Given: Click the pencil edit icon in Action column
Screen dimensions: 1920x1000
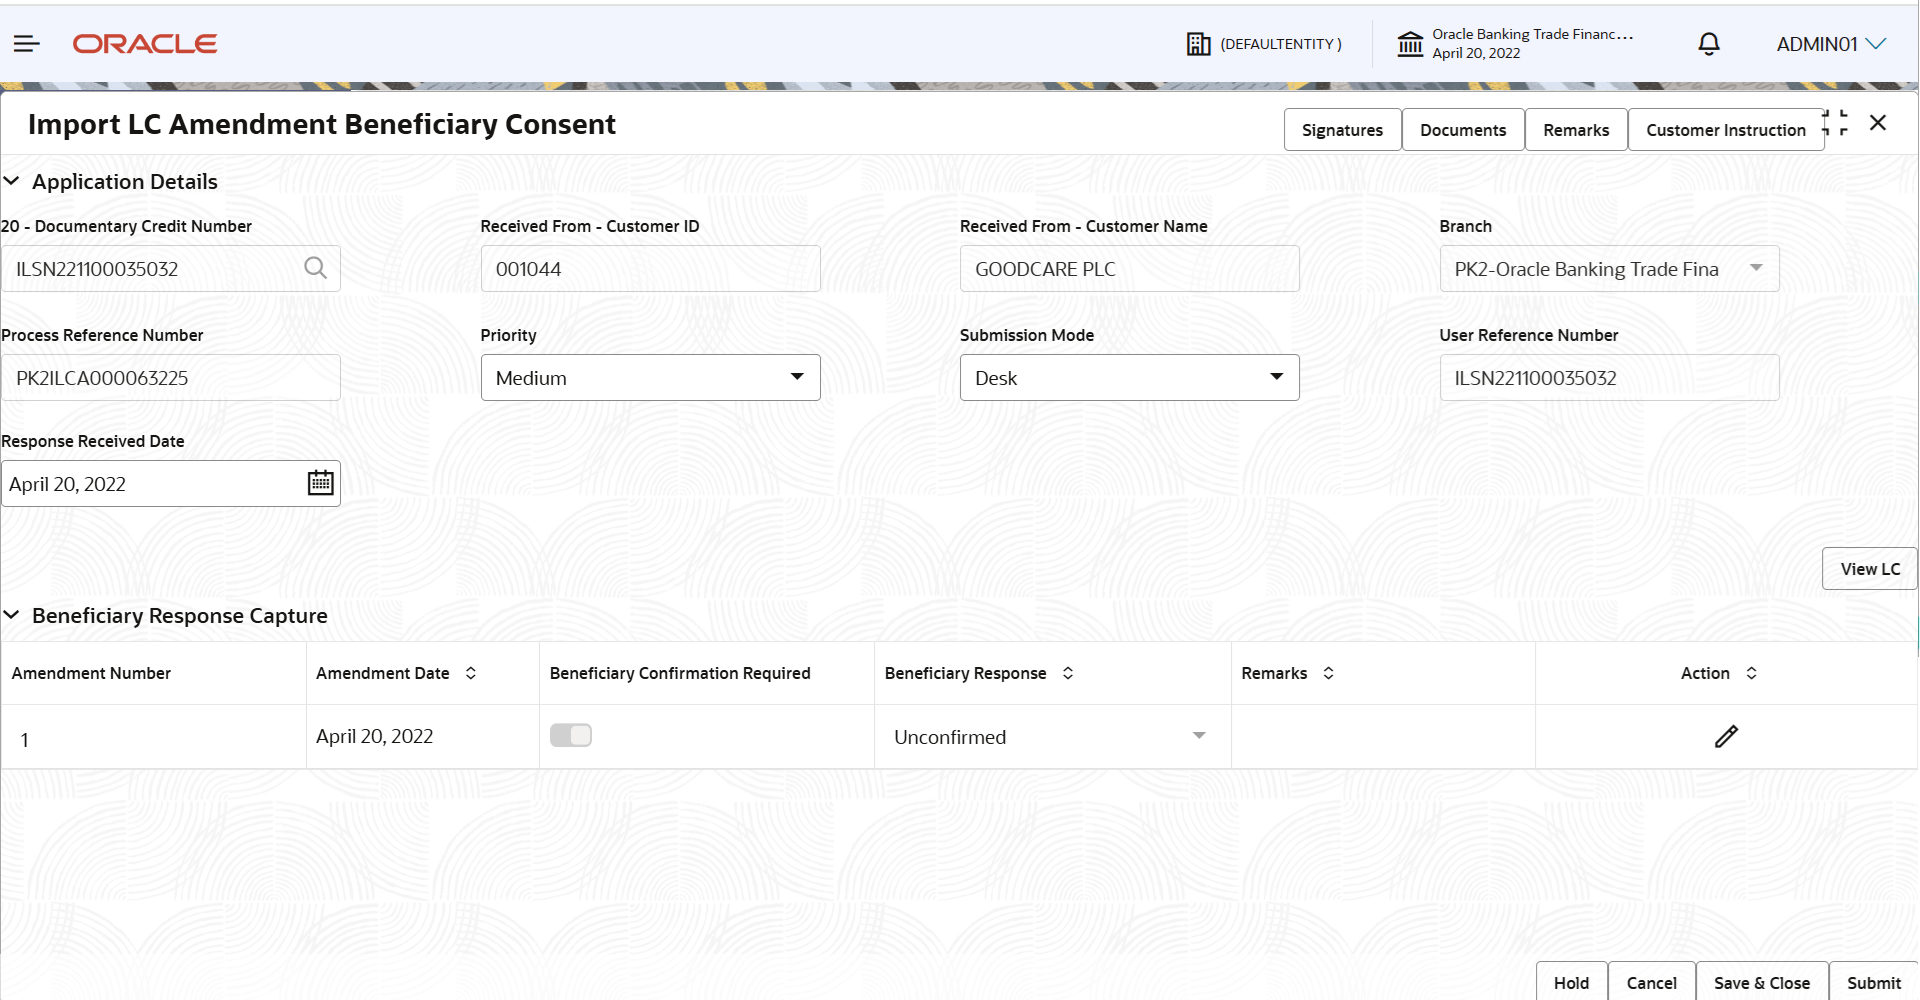Looking at the screenshot, I should (x=1726, y=737).
